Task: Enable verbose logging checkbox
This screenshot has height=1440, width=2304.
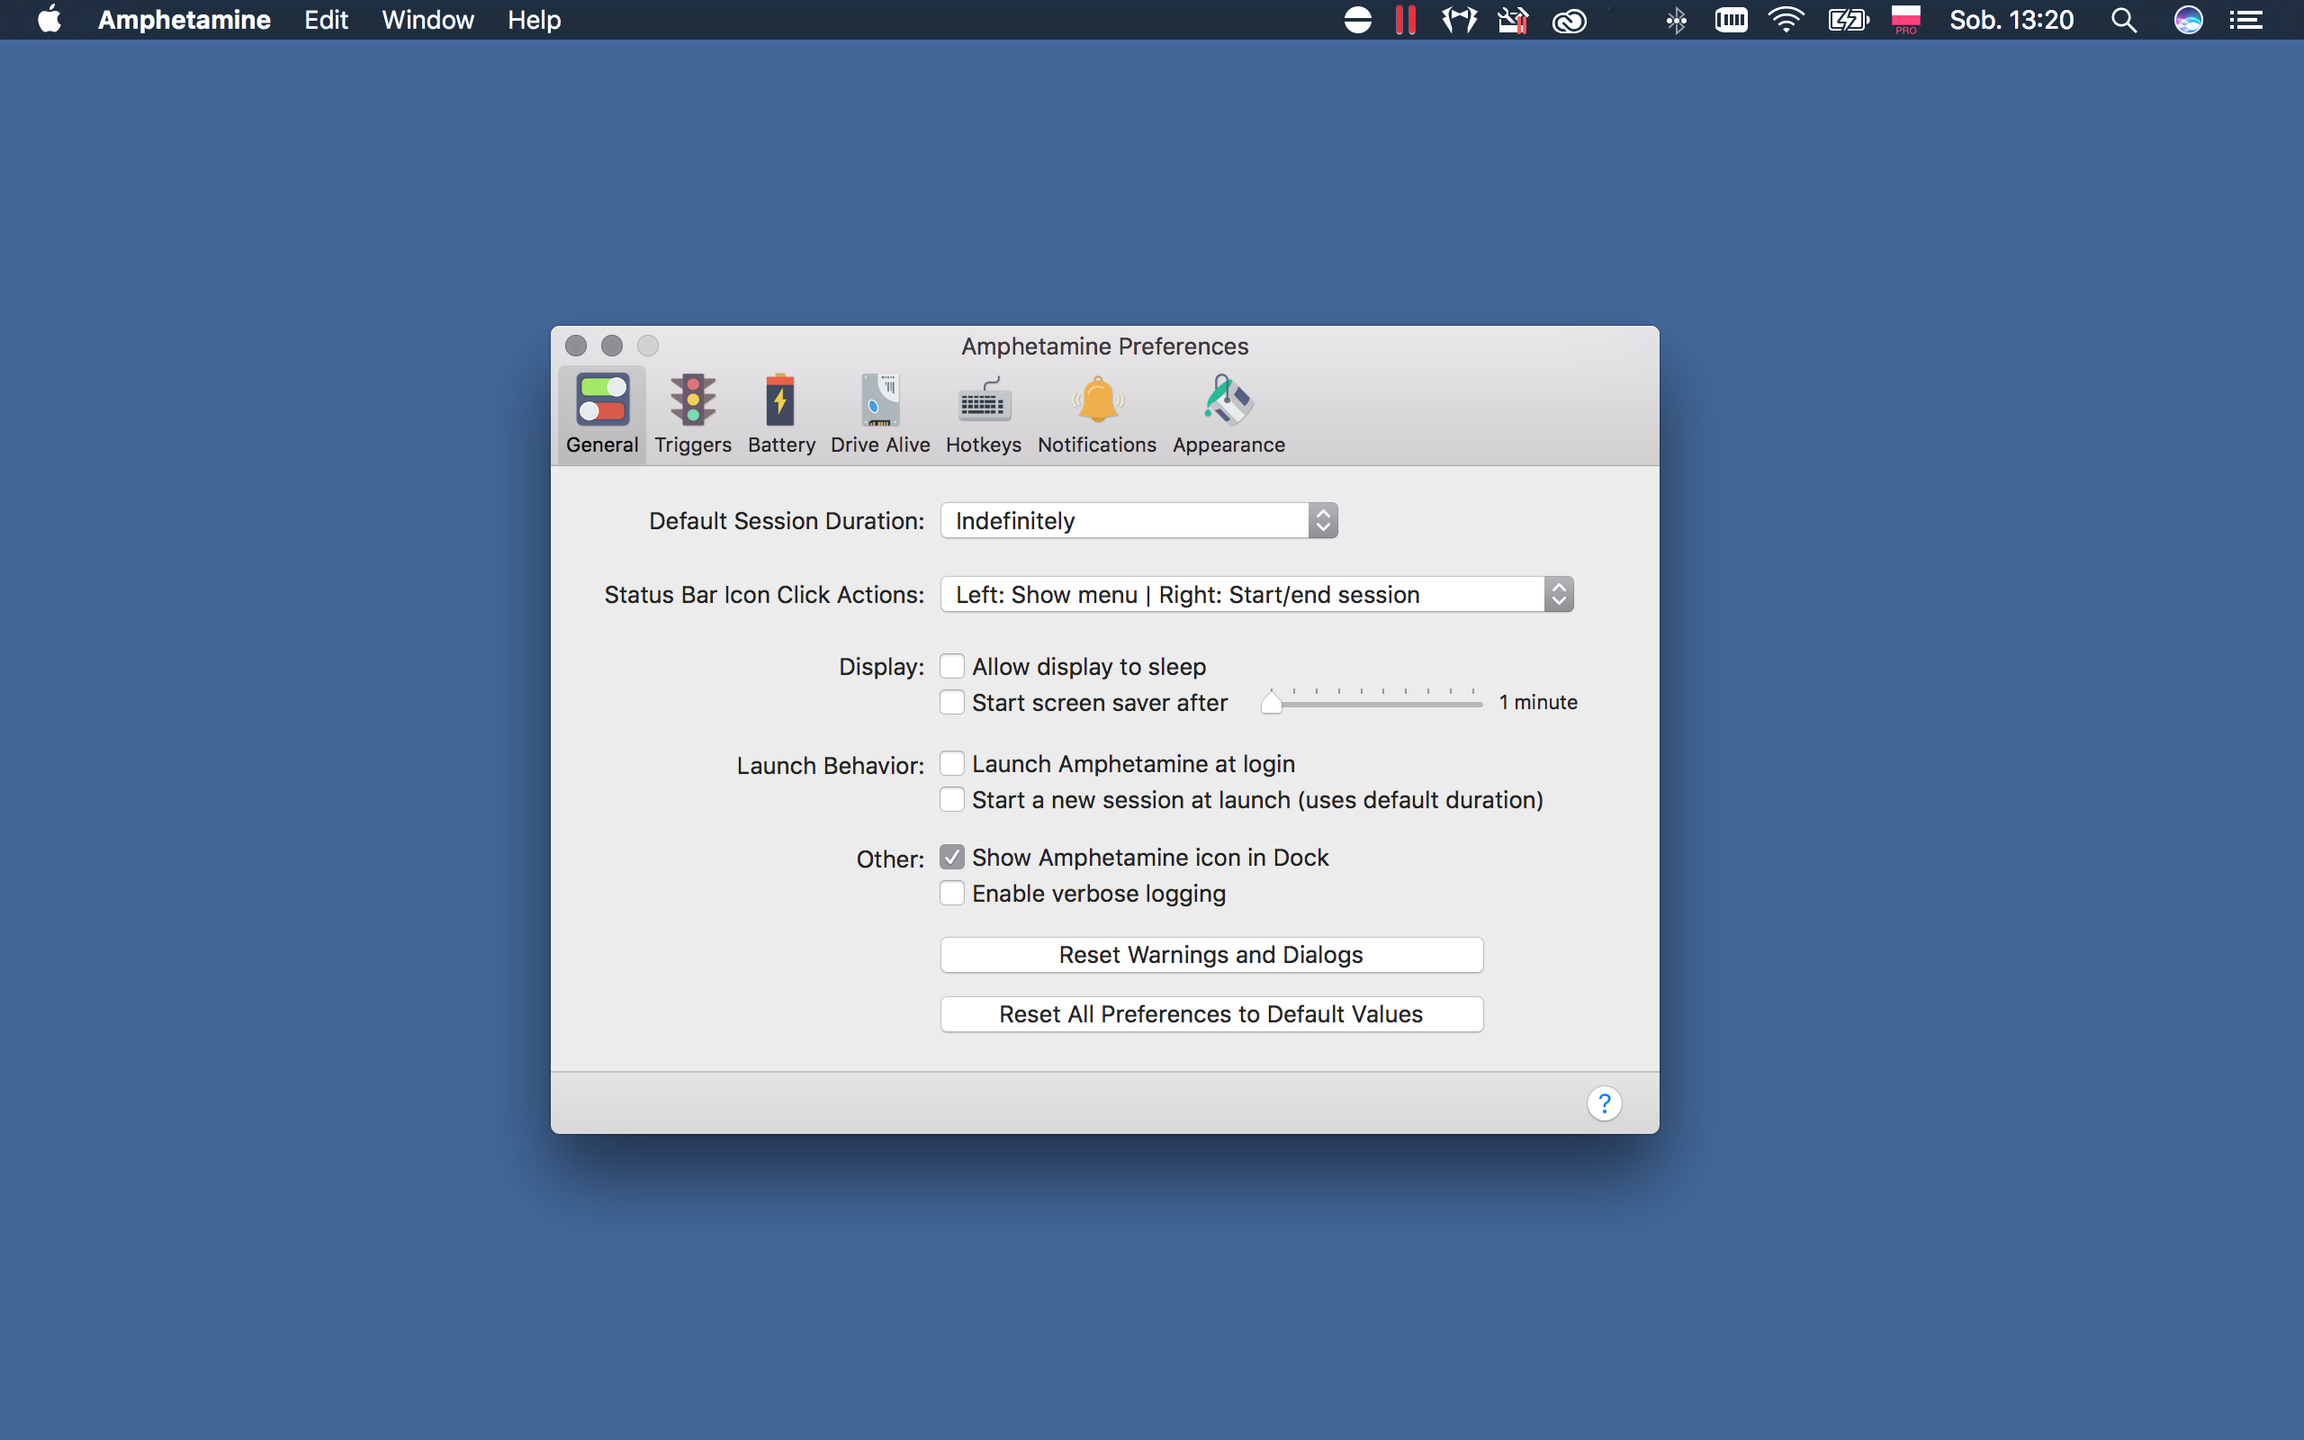Action: coord(952,893)
